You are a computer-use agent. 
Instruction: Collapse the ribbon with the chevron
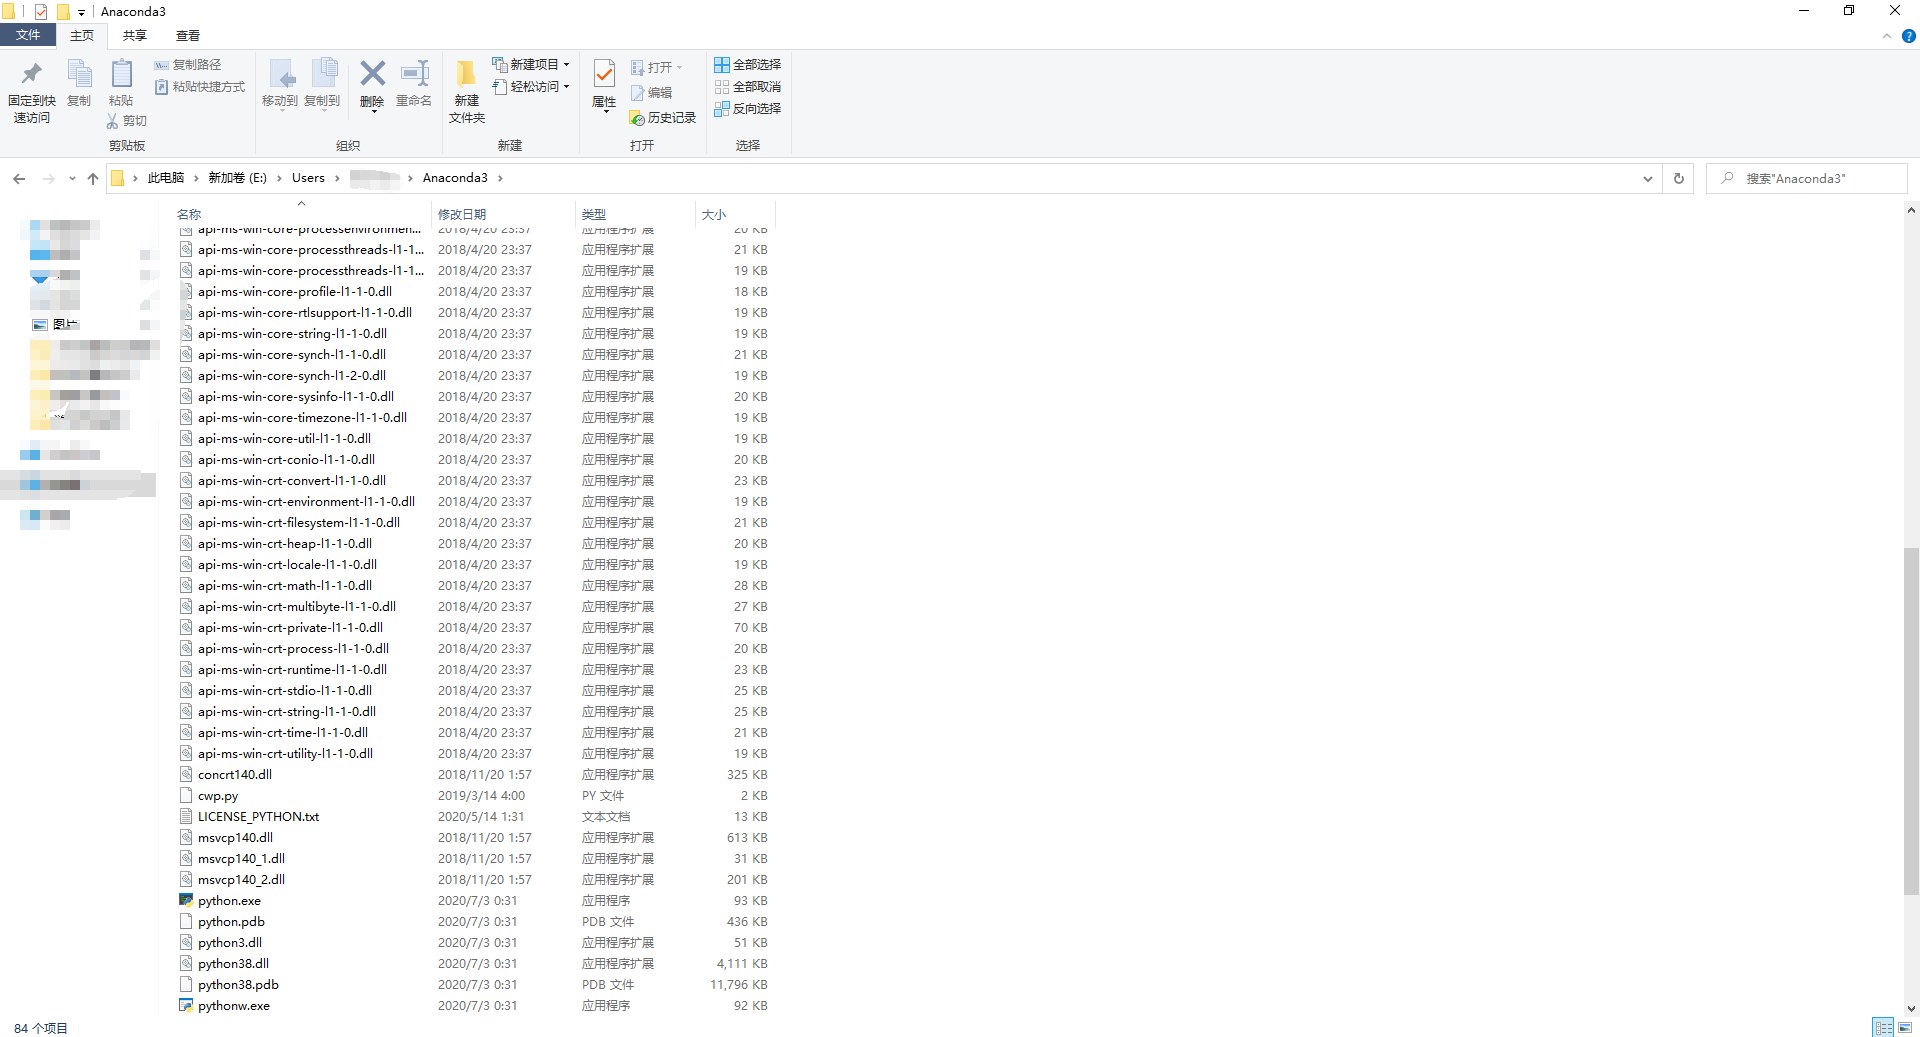coord(1887,36)
